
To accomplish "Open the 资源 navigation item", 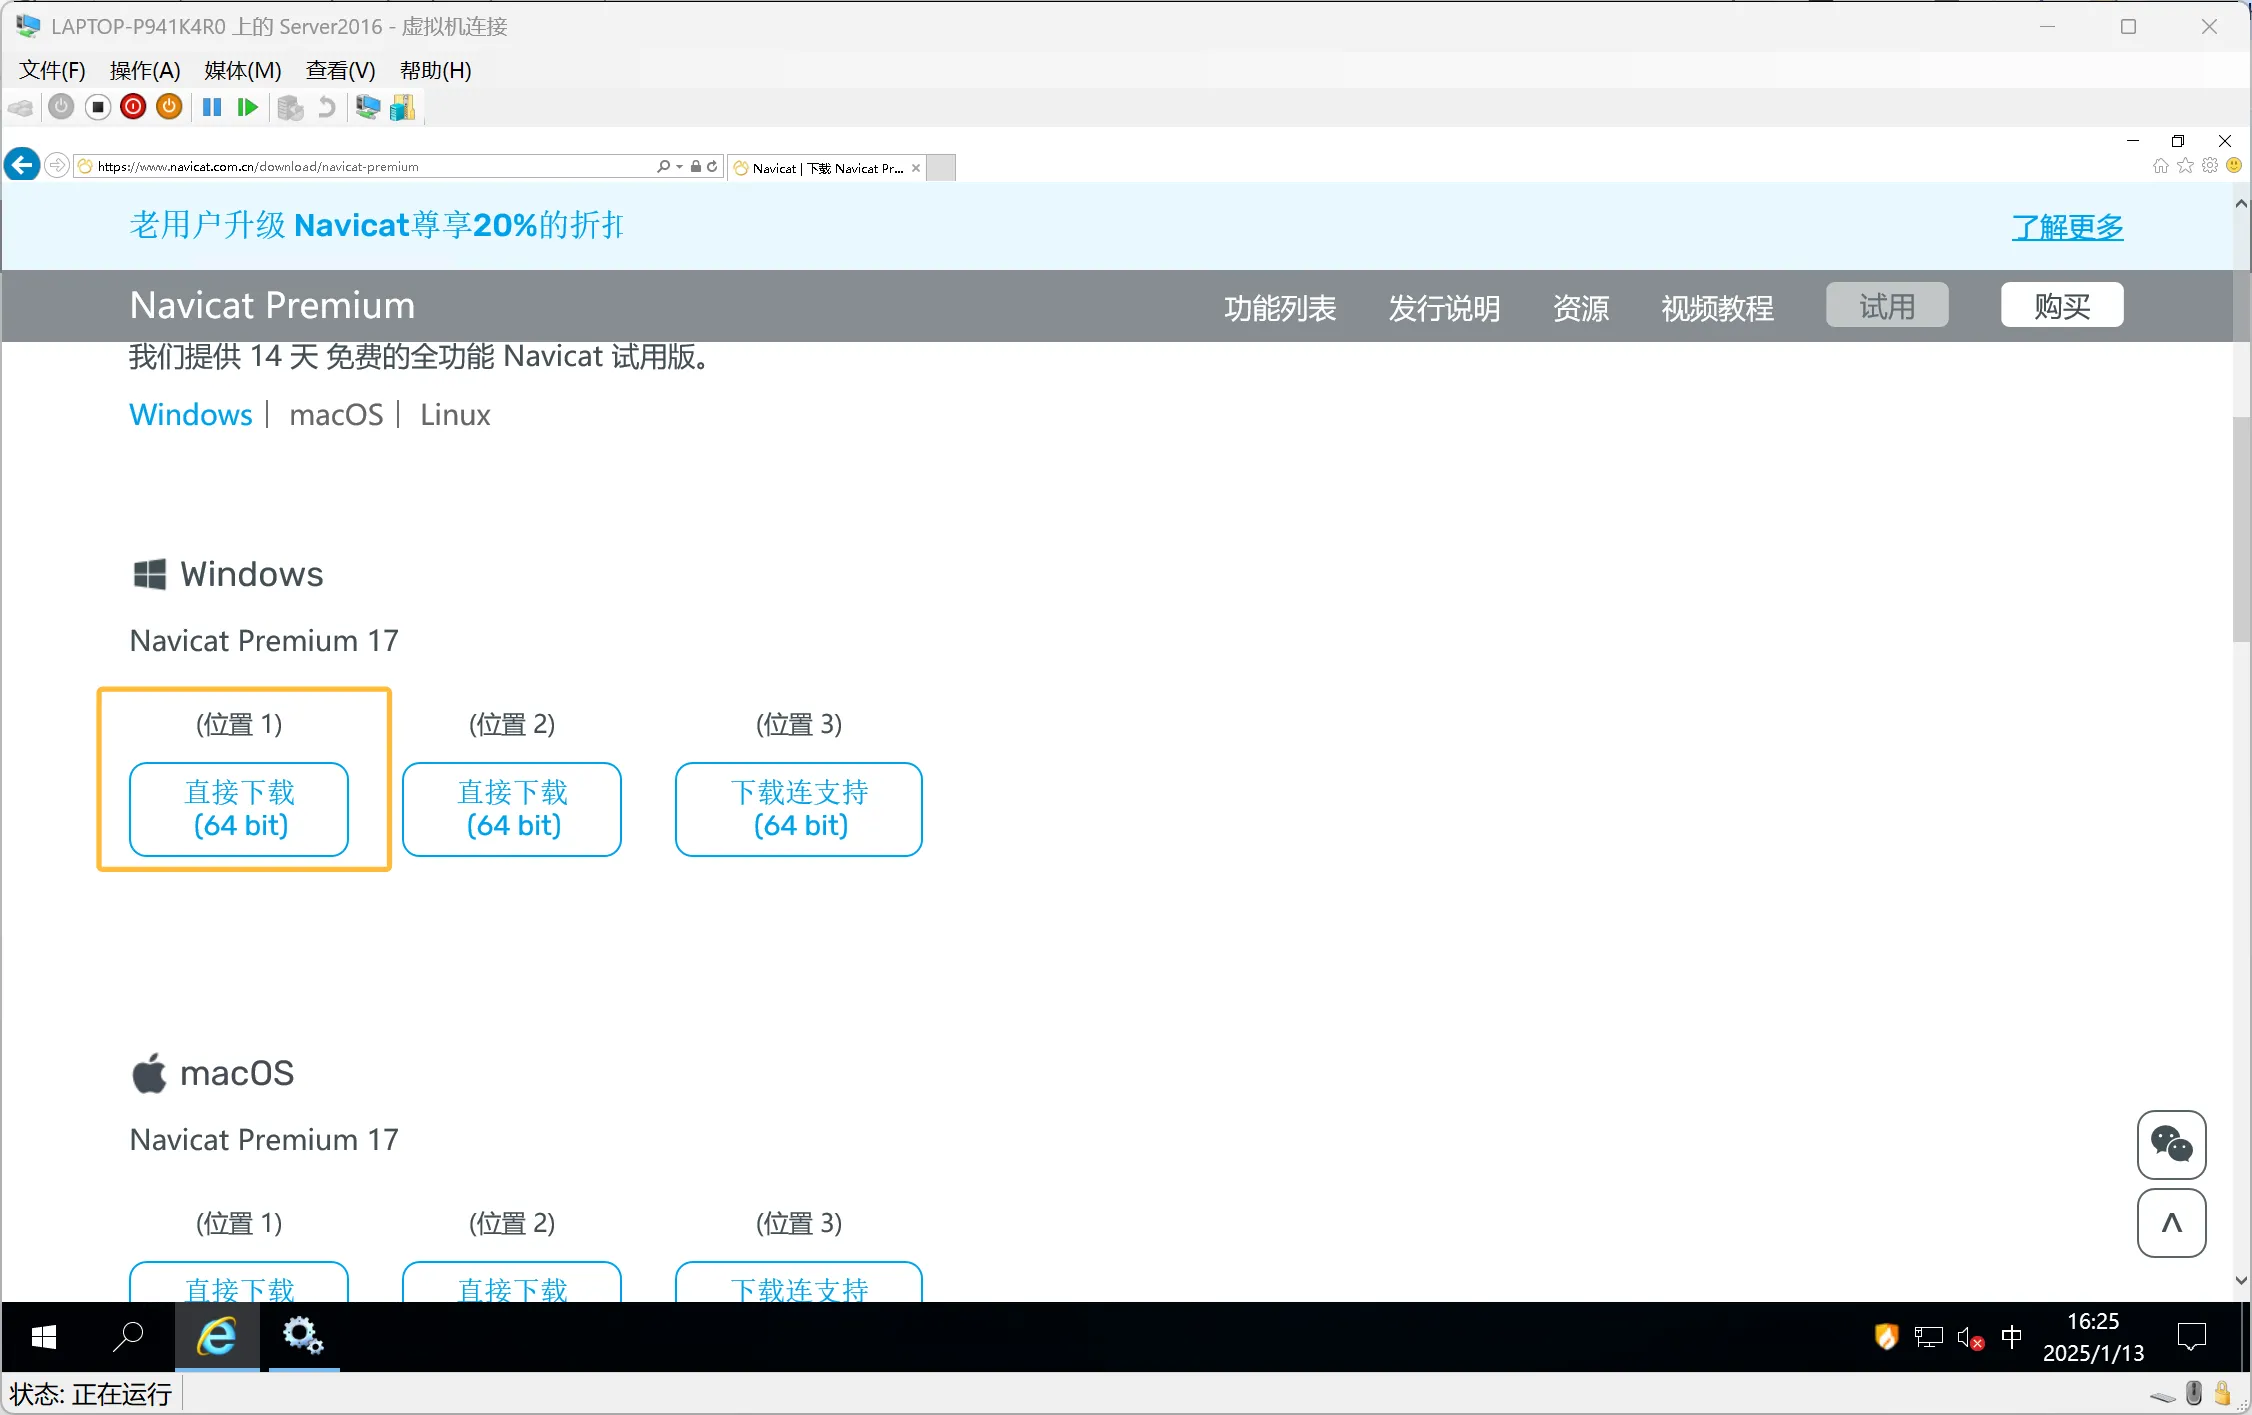I will point(1581,307).
